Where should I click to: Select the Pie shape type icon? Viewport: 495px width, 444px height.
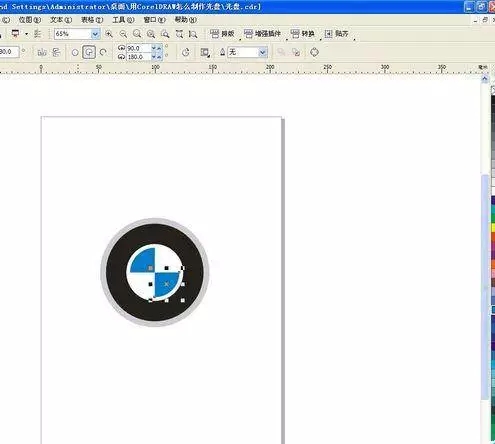89,52
